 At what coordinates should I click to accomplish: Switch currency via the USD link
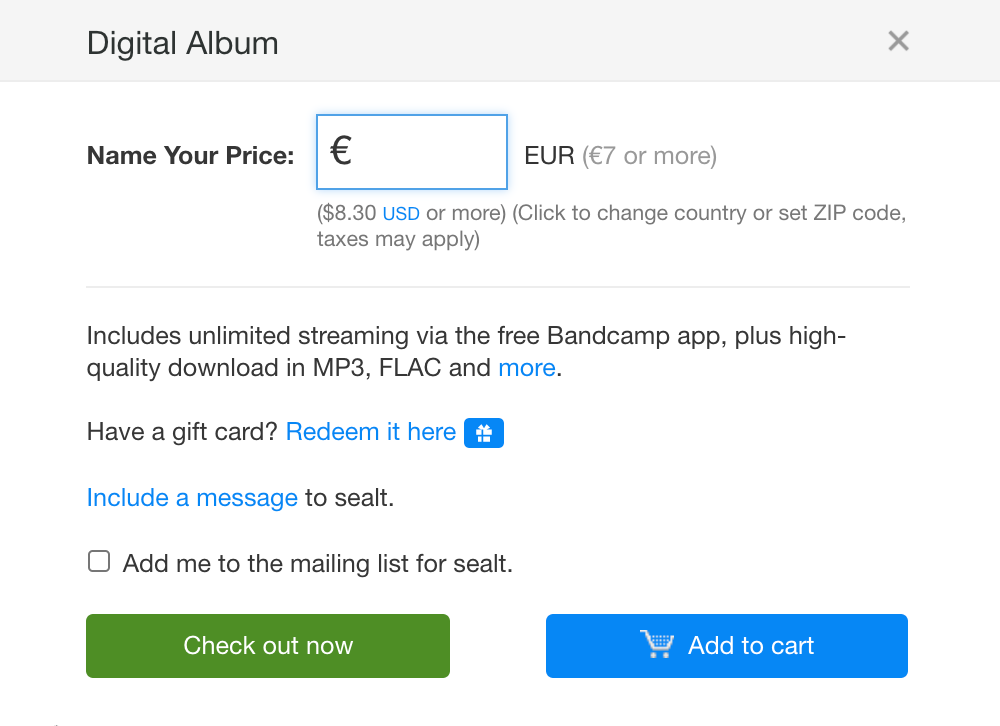click(401, 214)
